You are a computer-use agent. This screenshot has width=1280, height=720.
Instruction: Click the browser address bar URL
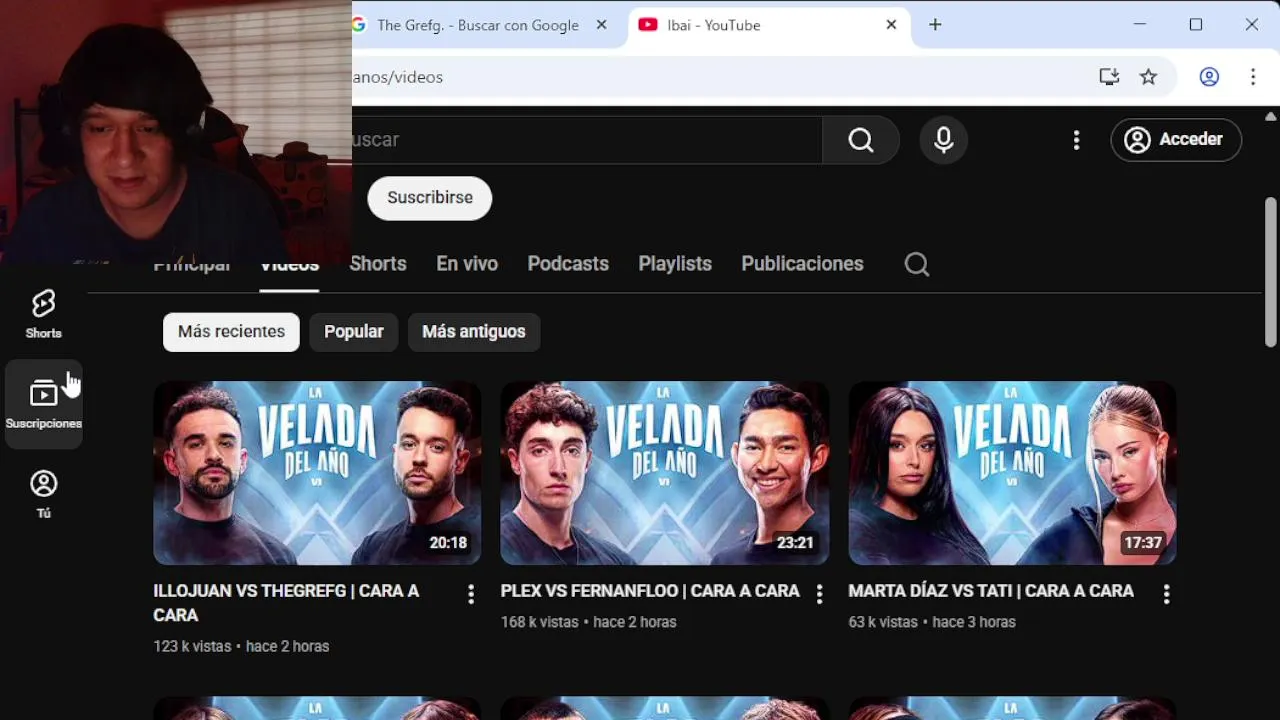[397, 77]
